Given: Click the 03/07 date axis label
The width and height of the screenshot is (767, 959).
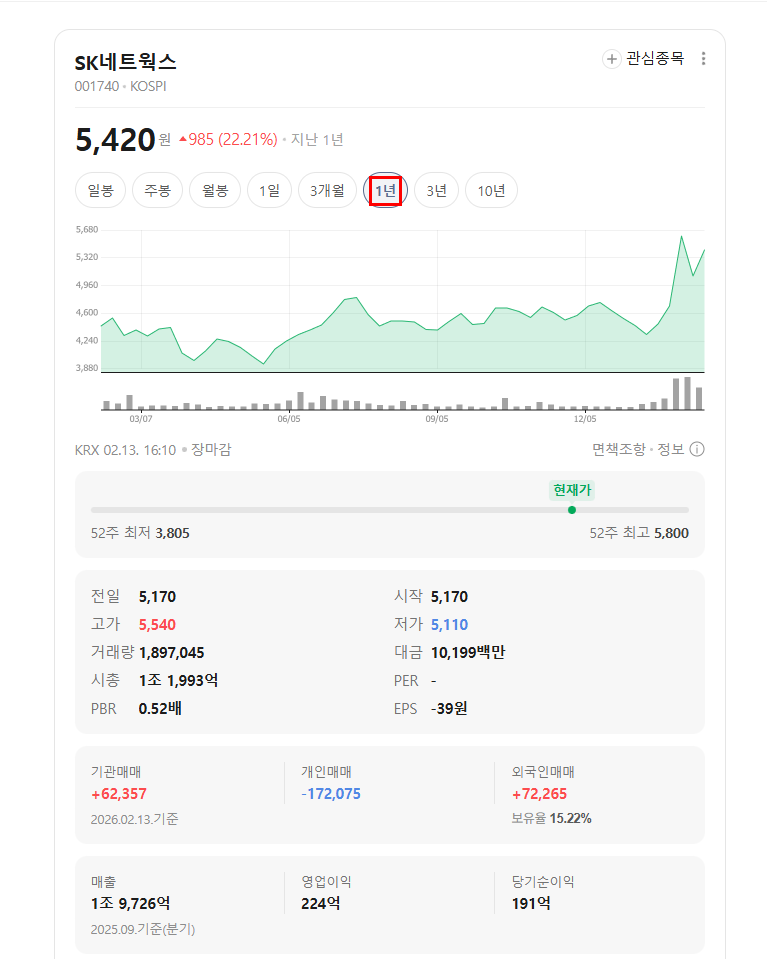Looking at the screenshot, I should pos(141,419).
